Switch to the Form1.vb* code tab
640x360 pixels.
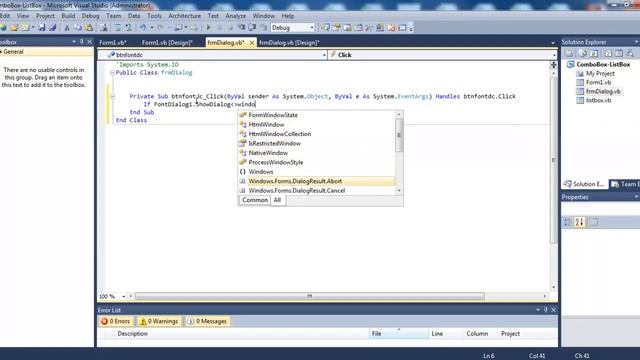(113, 42)
